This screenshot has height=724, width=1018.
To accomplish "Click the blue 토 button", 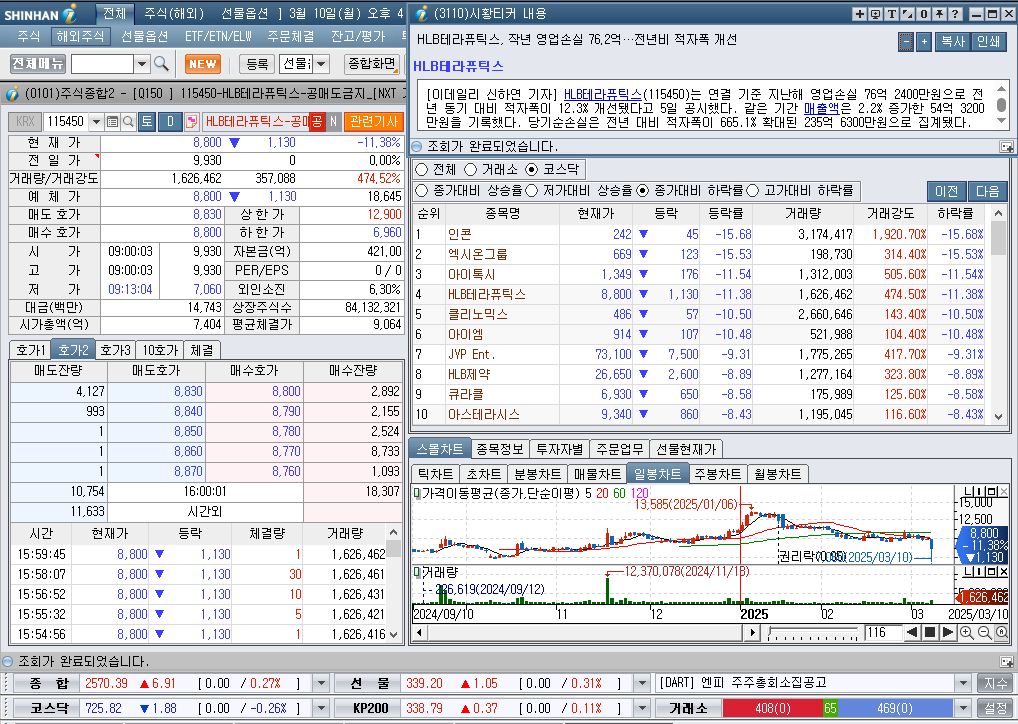I will [147, 121].
